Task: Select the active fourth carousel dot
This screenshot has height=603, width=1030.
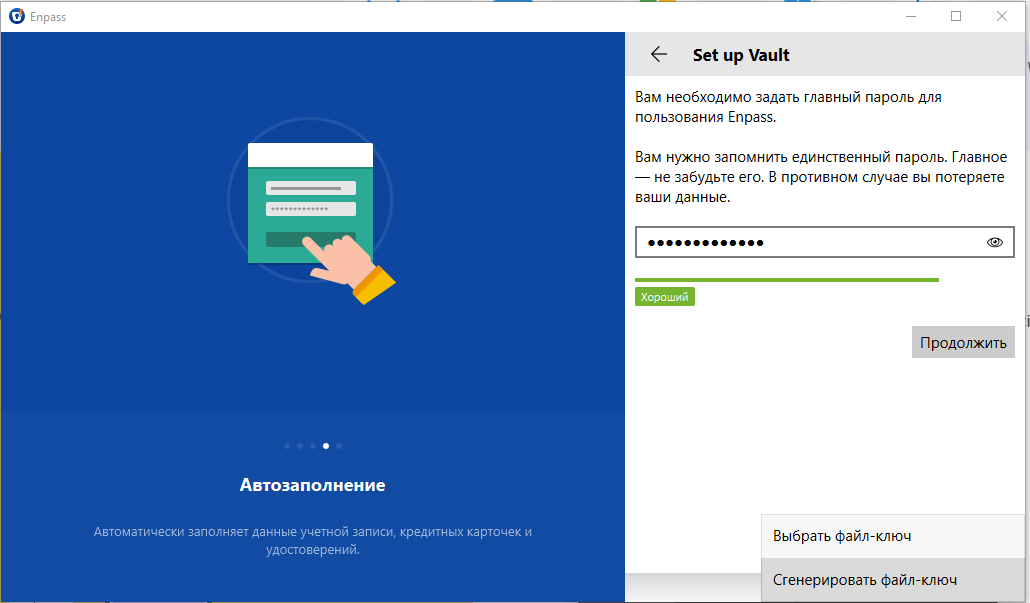Action: [x=326, y=446]
